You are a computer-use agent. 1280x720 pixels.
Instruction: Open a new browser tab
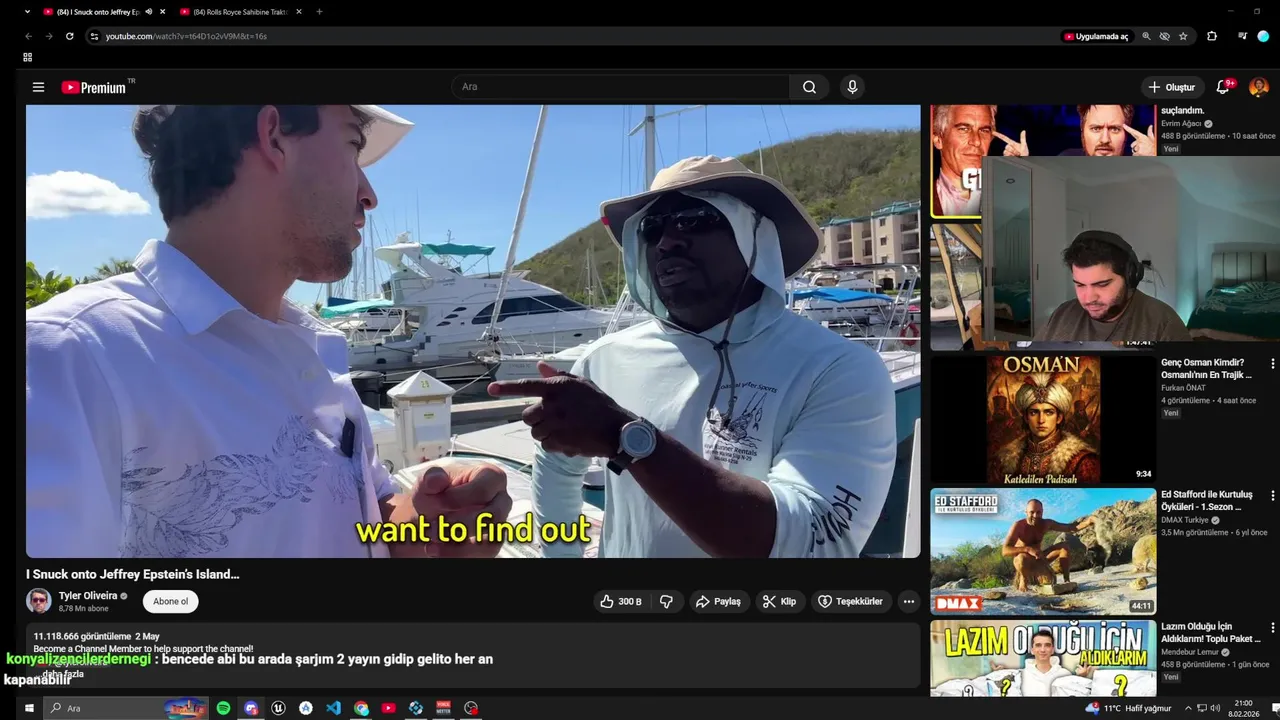tap(319, 12)
